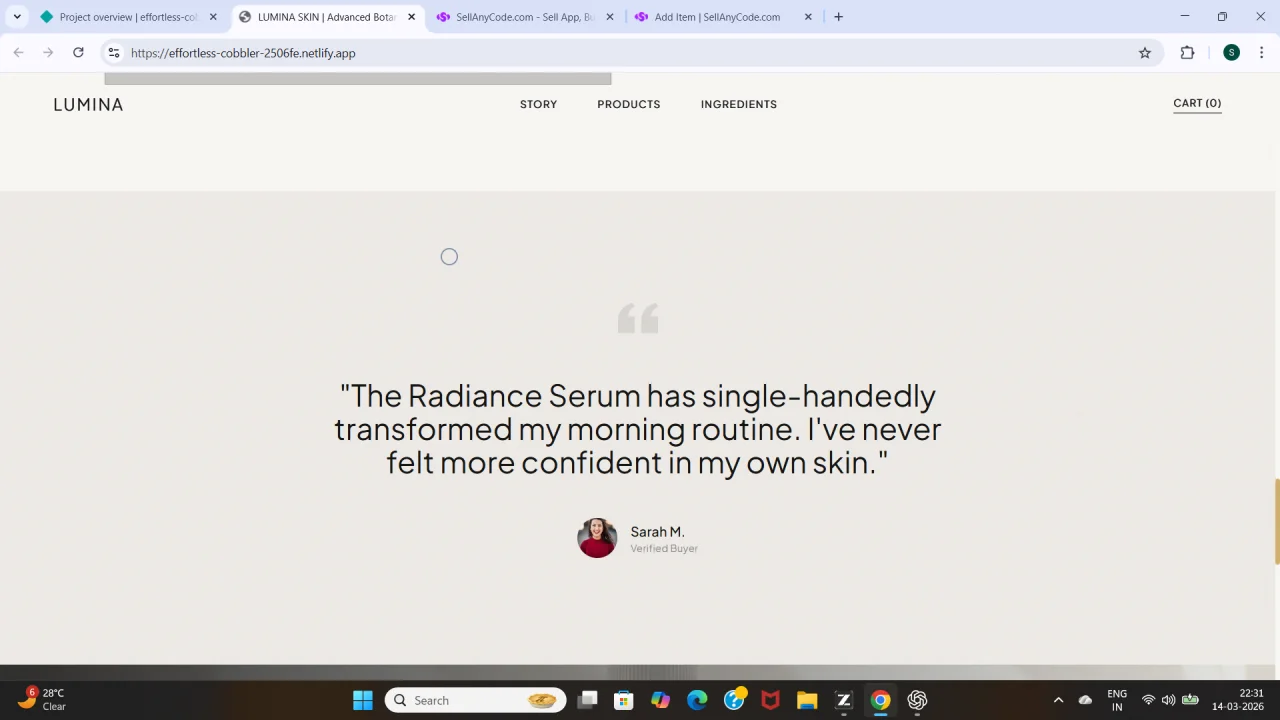Image resolution: width=1280 pixels, height=720 pixels.
Task: Switch to Project overview tab
Action: 128,17
